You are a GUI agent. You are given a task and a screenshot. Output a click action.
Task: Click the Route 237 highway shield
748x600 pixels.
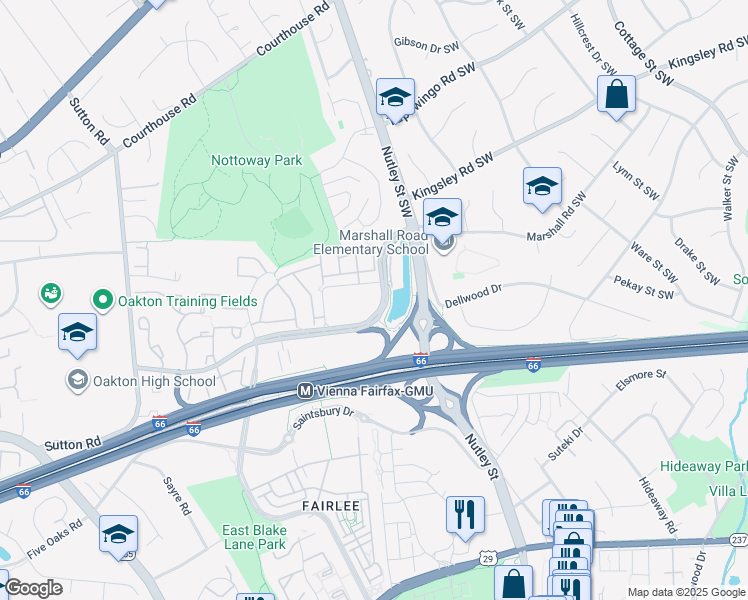pos(738,540)
